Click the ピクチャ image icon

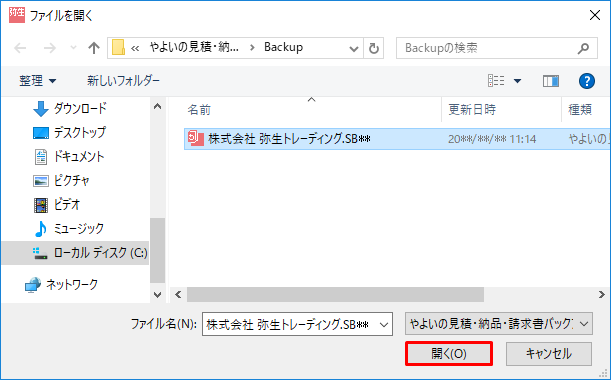coord(41,181)
